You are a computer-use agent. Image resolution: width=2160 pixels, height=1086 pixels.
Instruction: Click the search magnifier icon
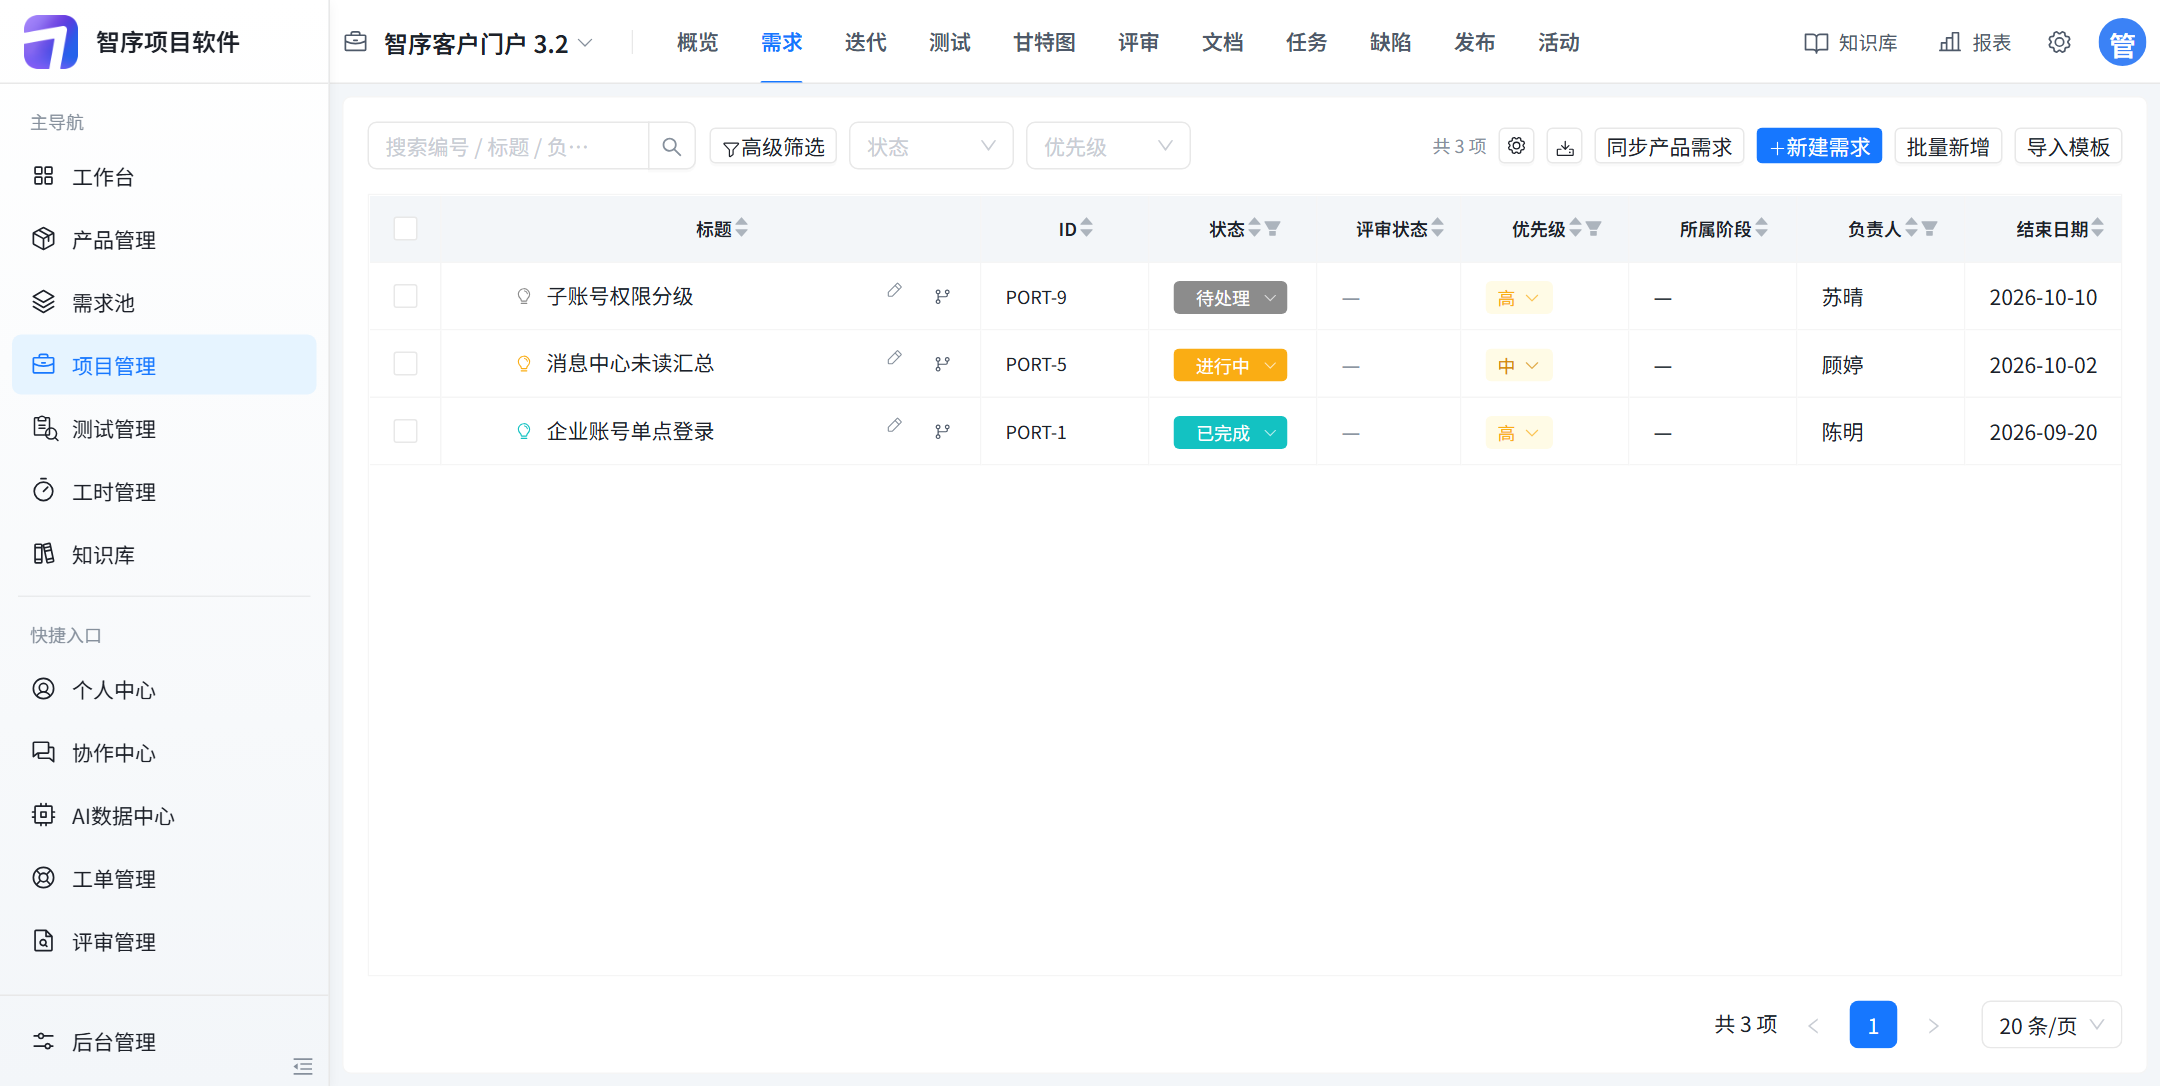pos(672,147)
